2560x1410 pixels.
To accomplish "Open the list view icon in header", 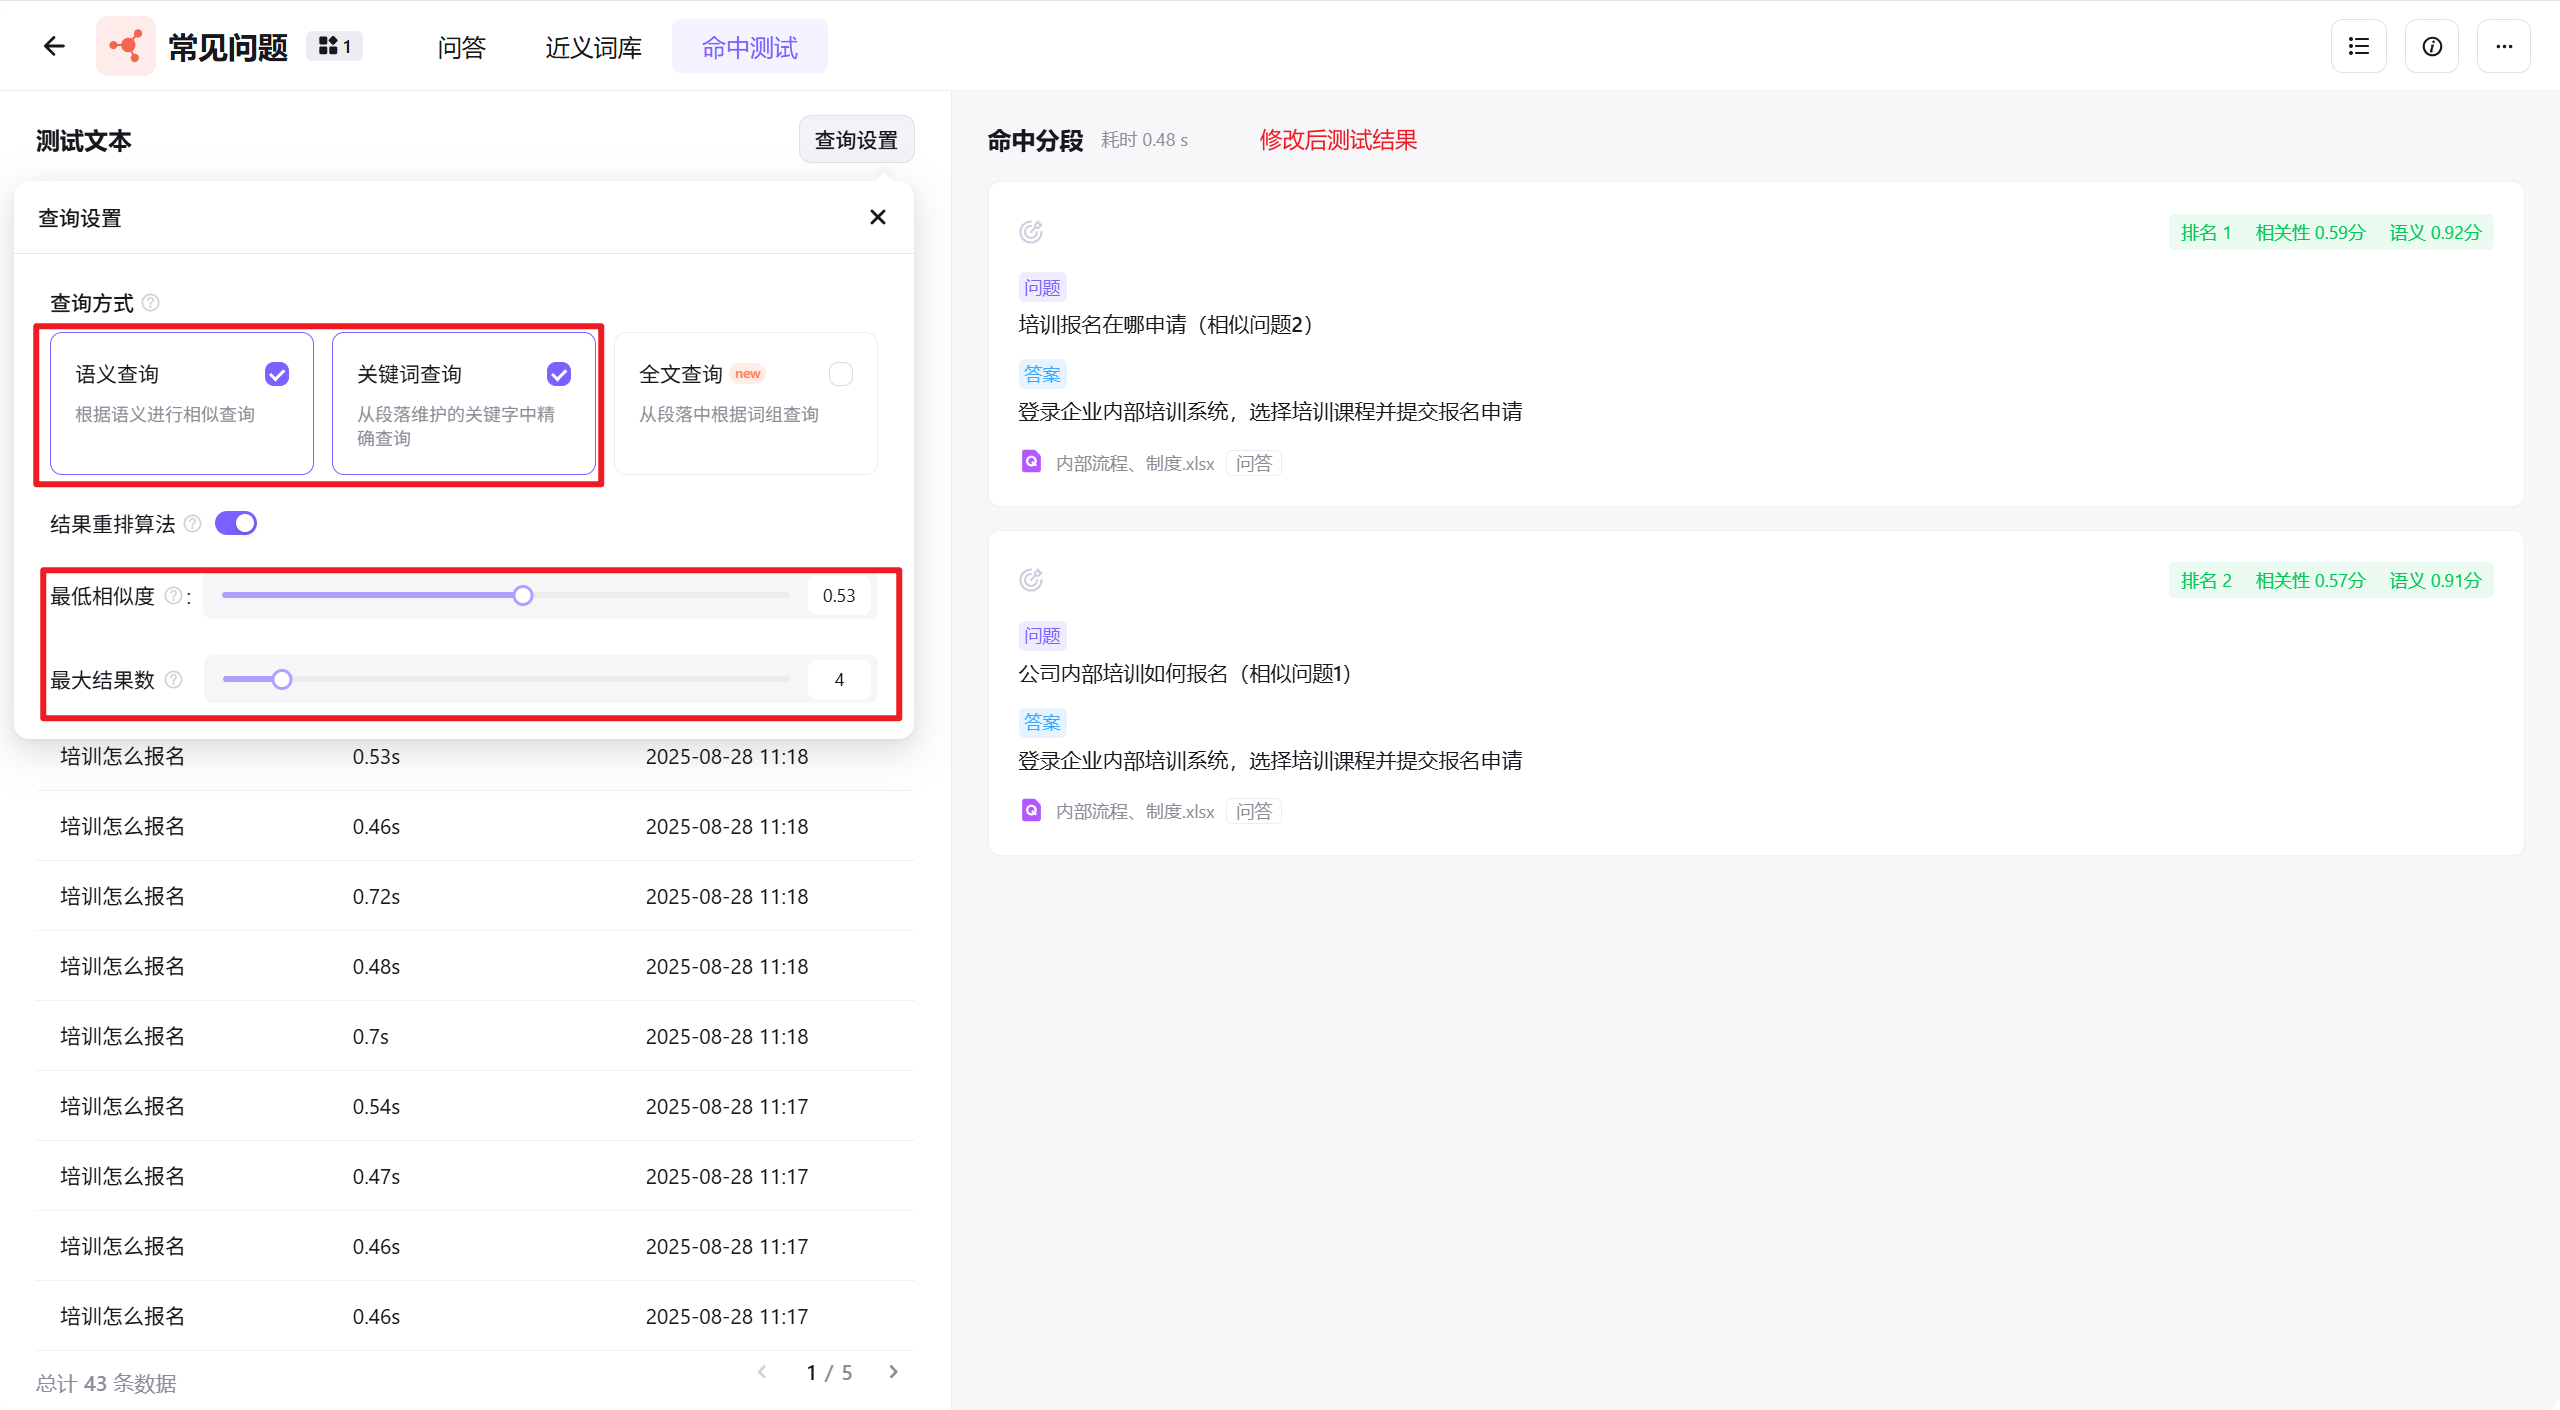I will pos(2358,46).
